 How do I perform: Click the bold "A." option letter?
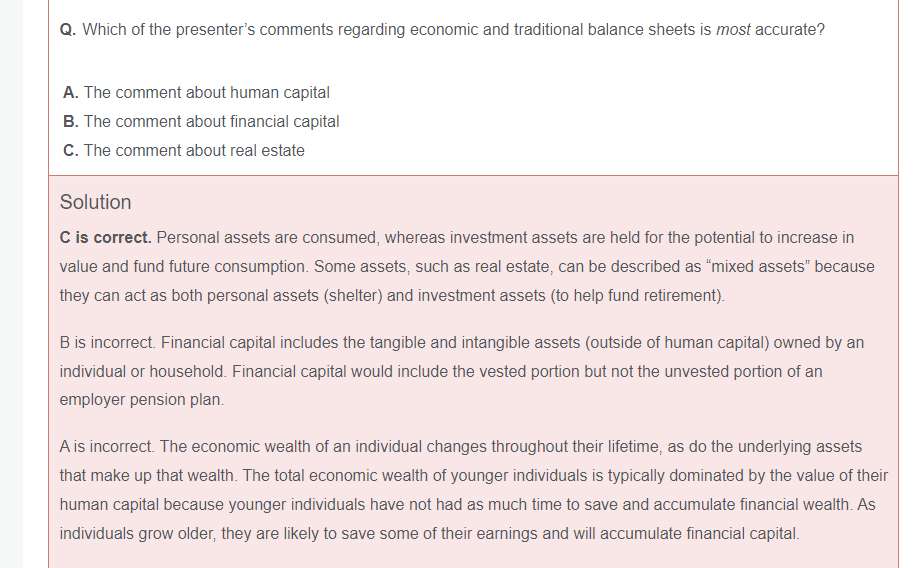pos(70,93)
